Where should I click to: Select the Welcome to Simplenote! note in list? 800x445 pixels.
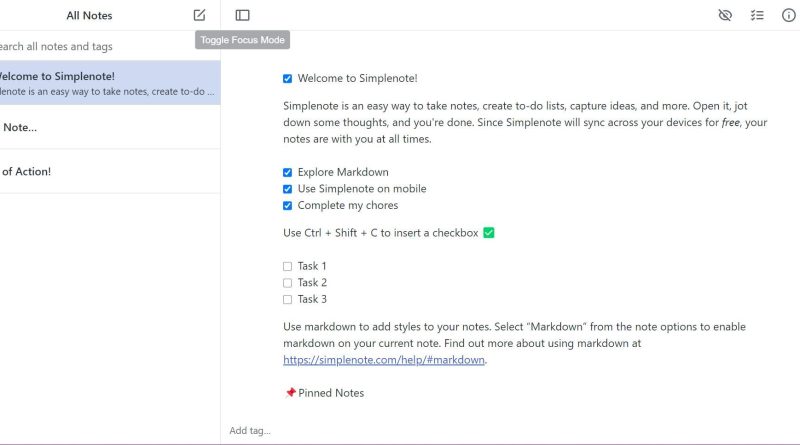point(110,83)
